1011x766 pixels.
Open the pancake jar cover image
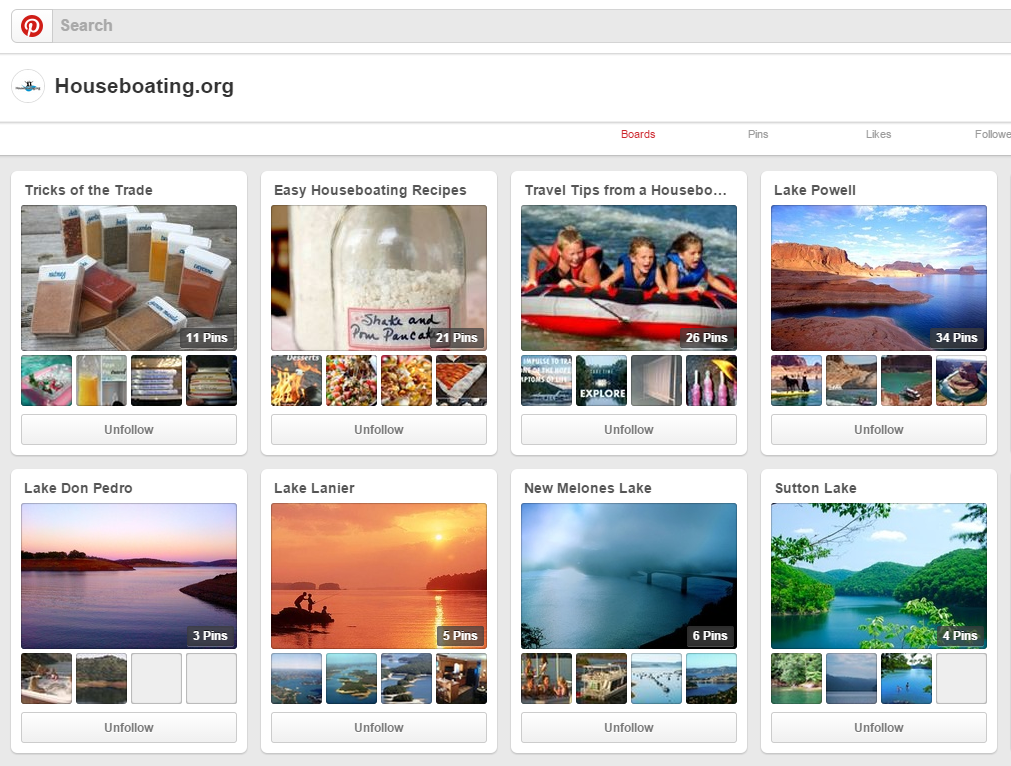click(x=378, y=278)
